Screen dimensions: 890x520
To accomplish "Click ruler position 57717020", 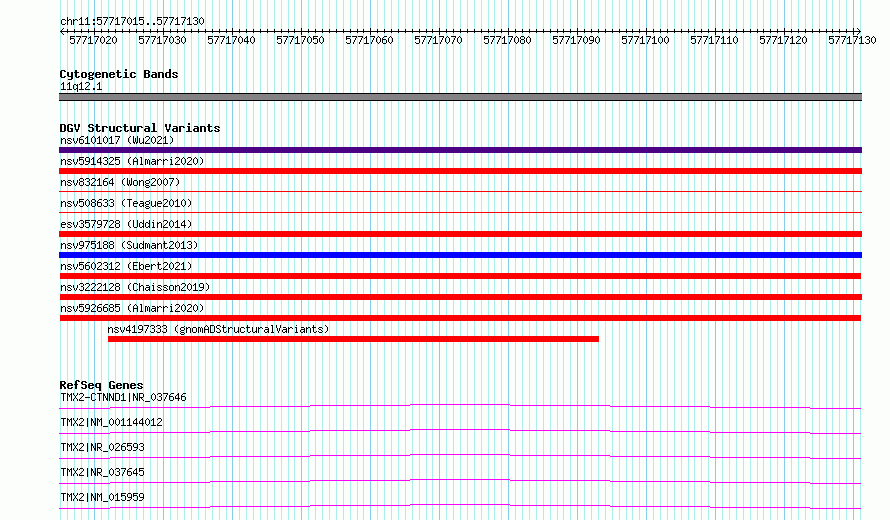I will tap(94, 40).
